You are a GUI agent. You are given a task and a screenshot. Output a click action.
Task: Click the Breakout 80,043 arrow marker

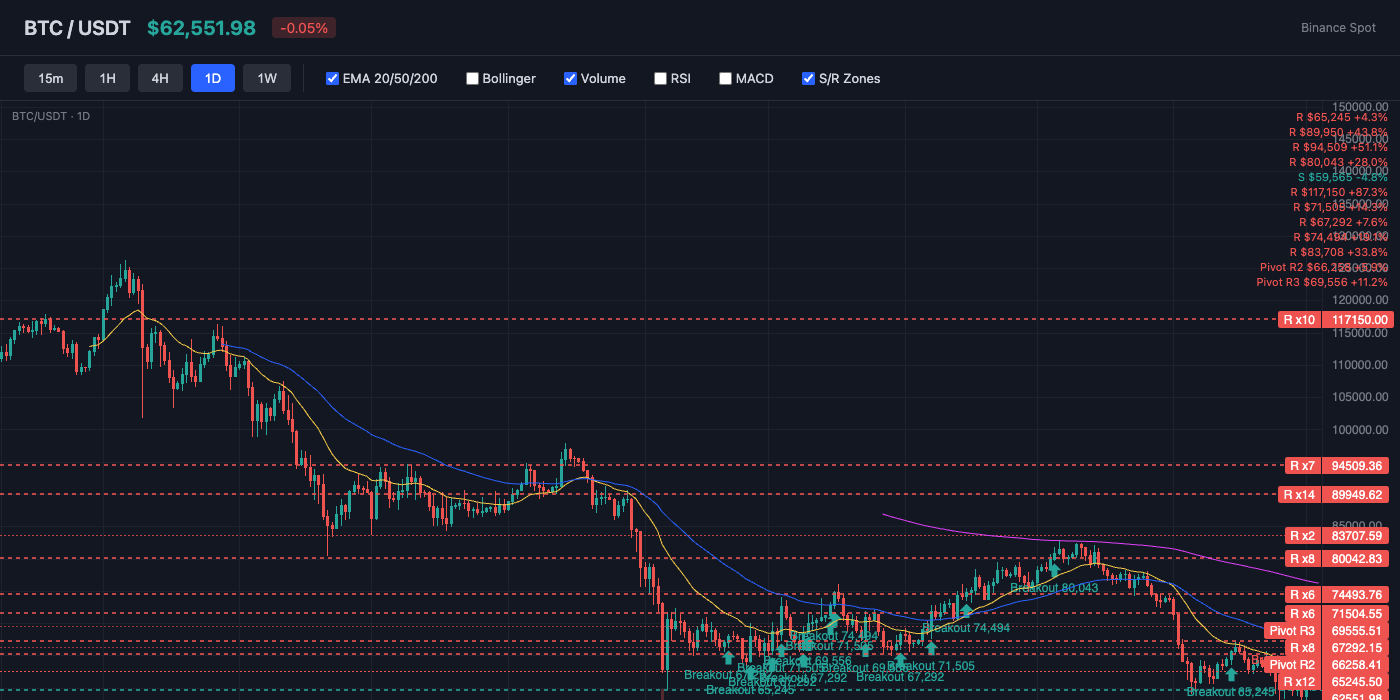click(1053, 570)
